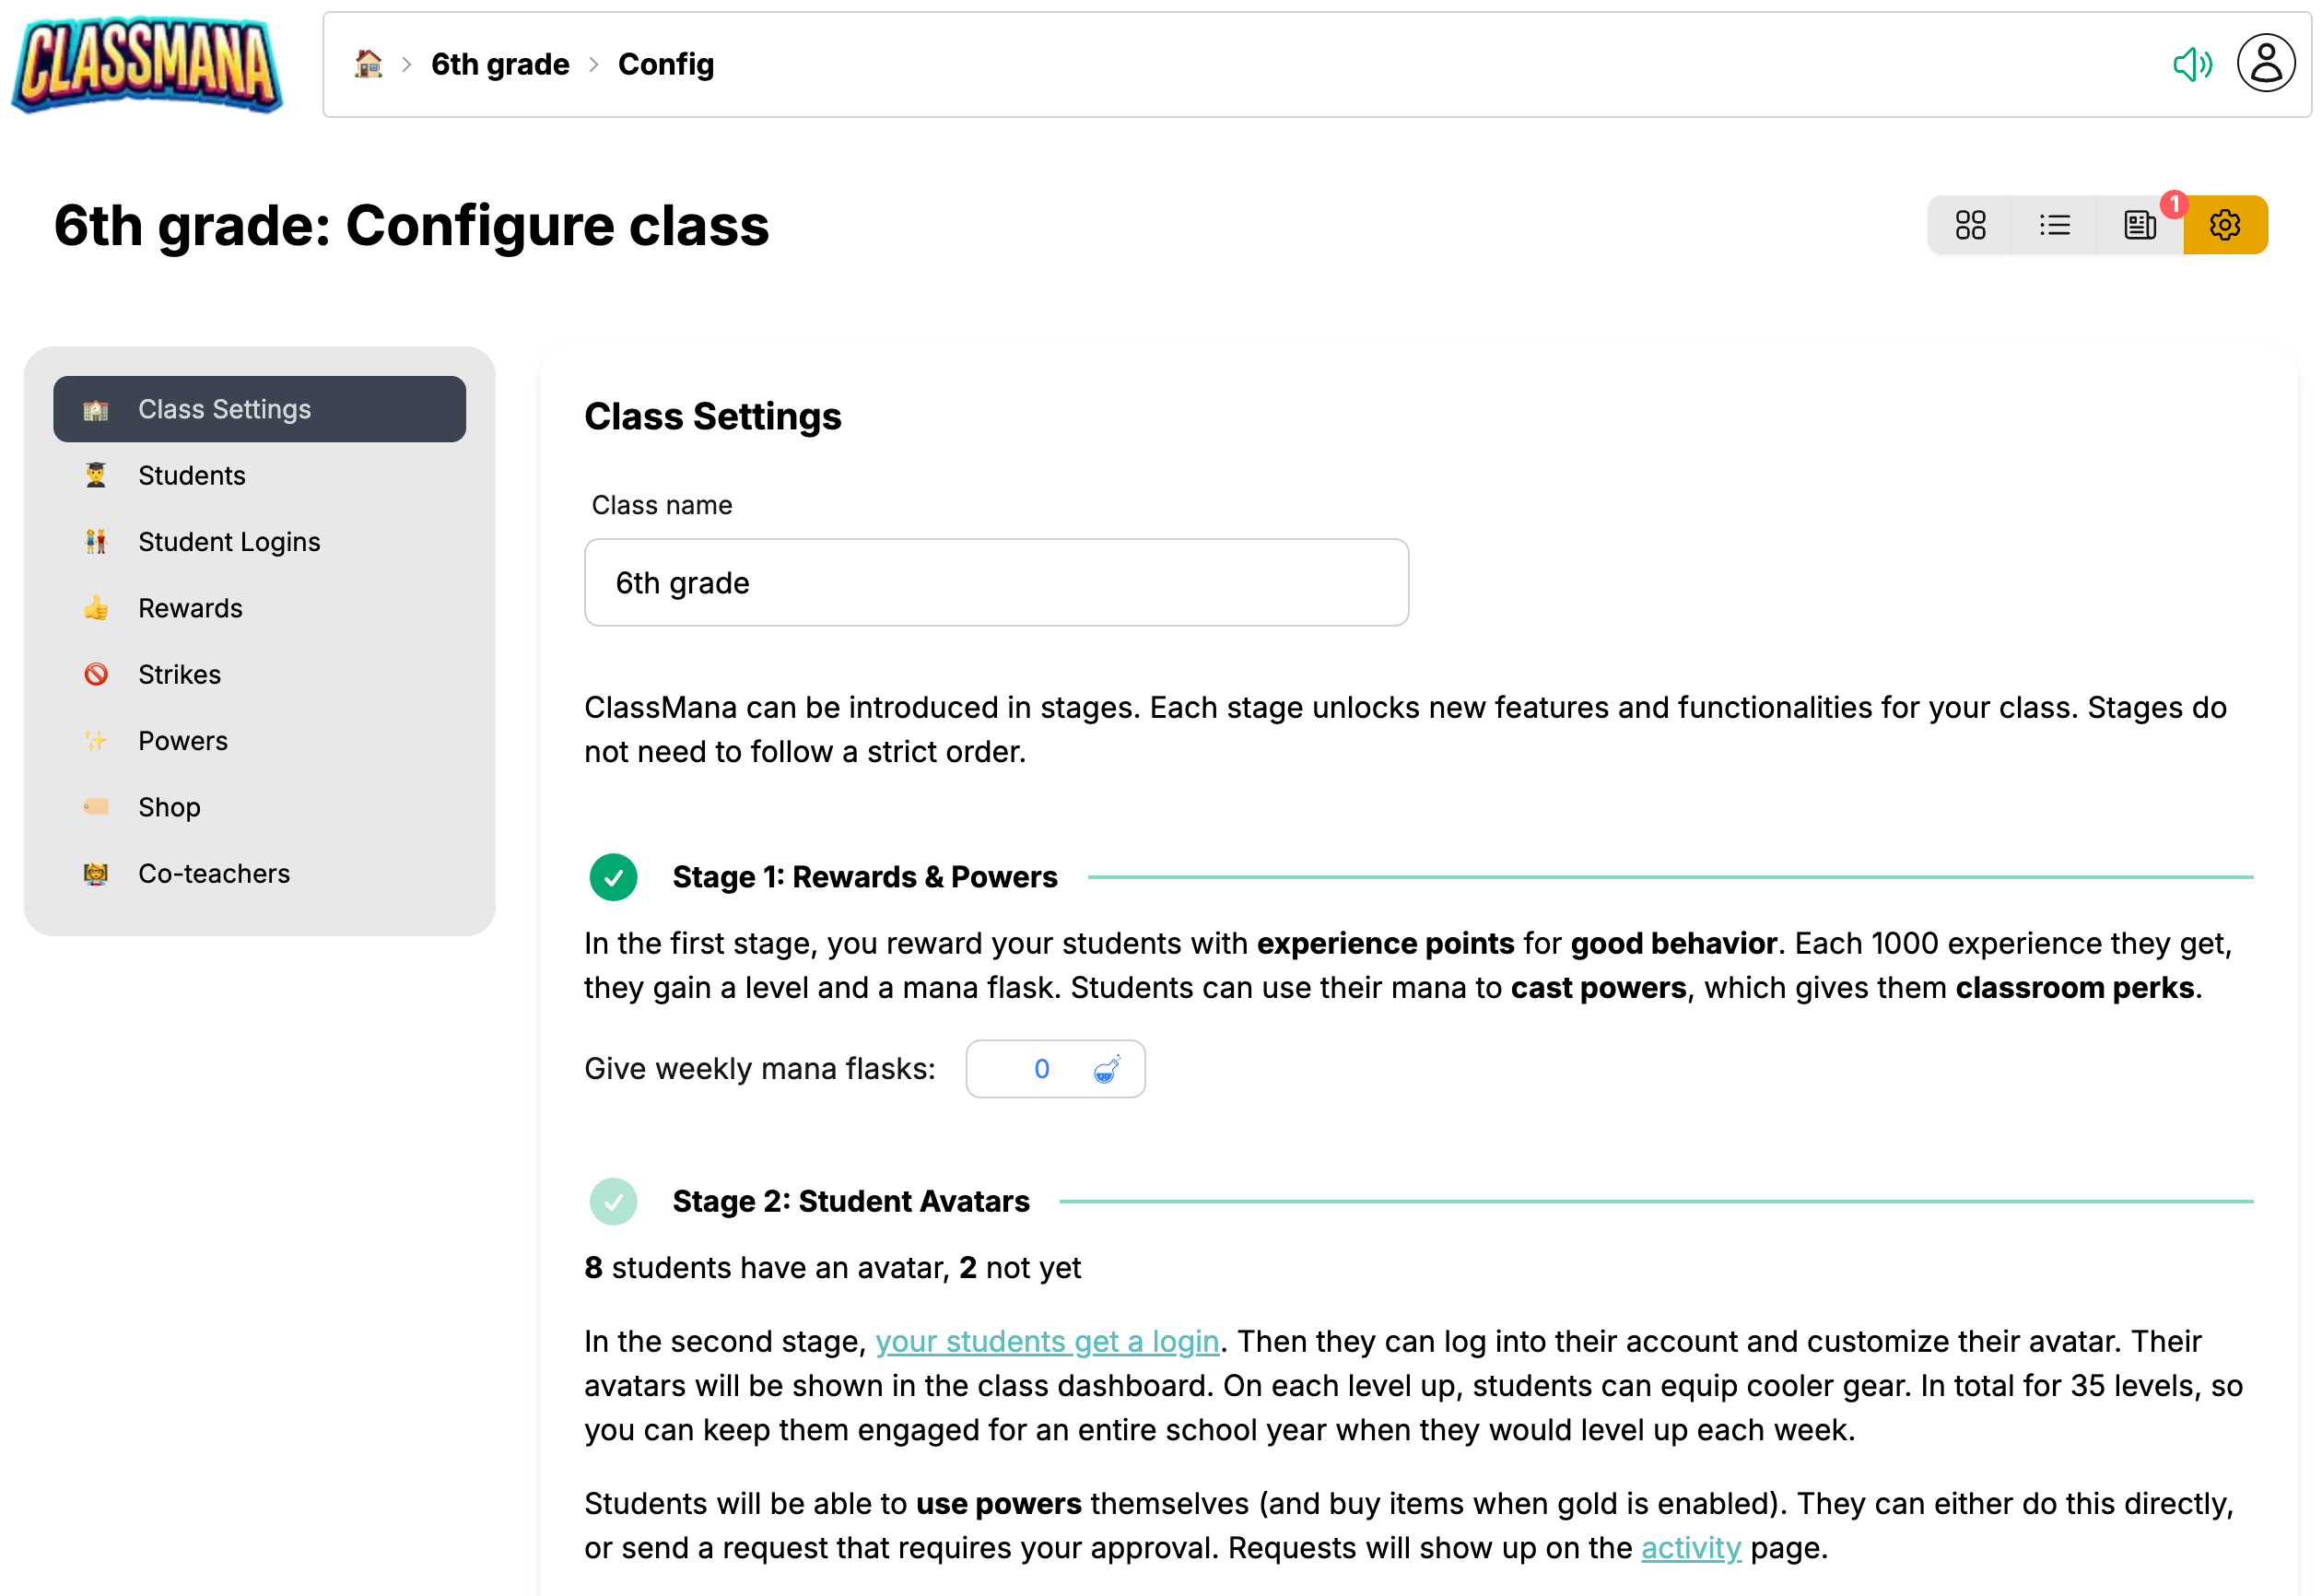Open the activity page link
2322x1596 pixels.
[x=1690, y=1547]
